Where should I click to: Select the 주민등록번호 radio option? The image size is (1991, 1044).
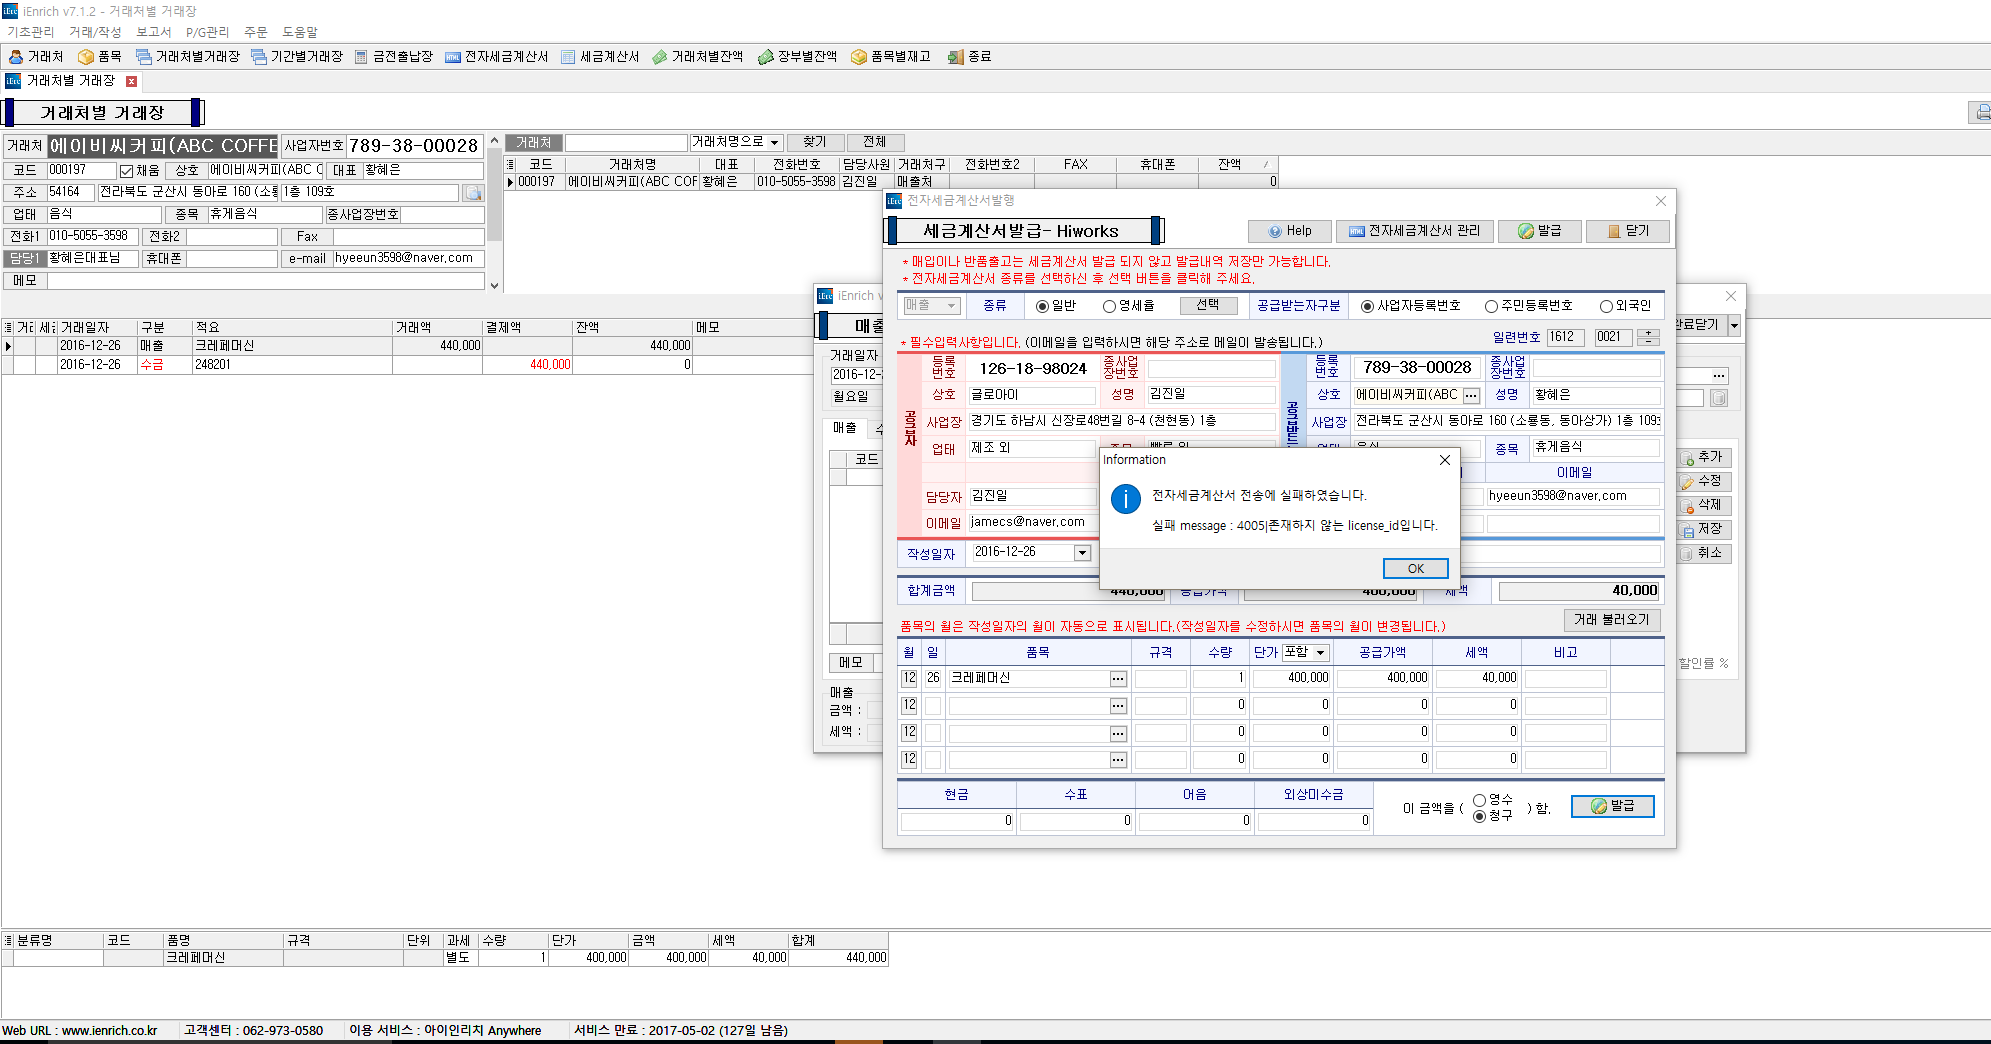(x=1491, y=306)
